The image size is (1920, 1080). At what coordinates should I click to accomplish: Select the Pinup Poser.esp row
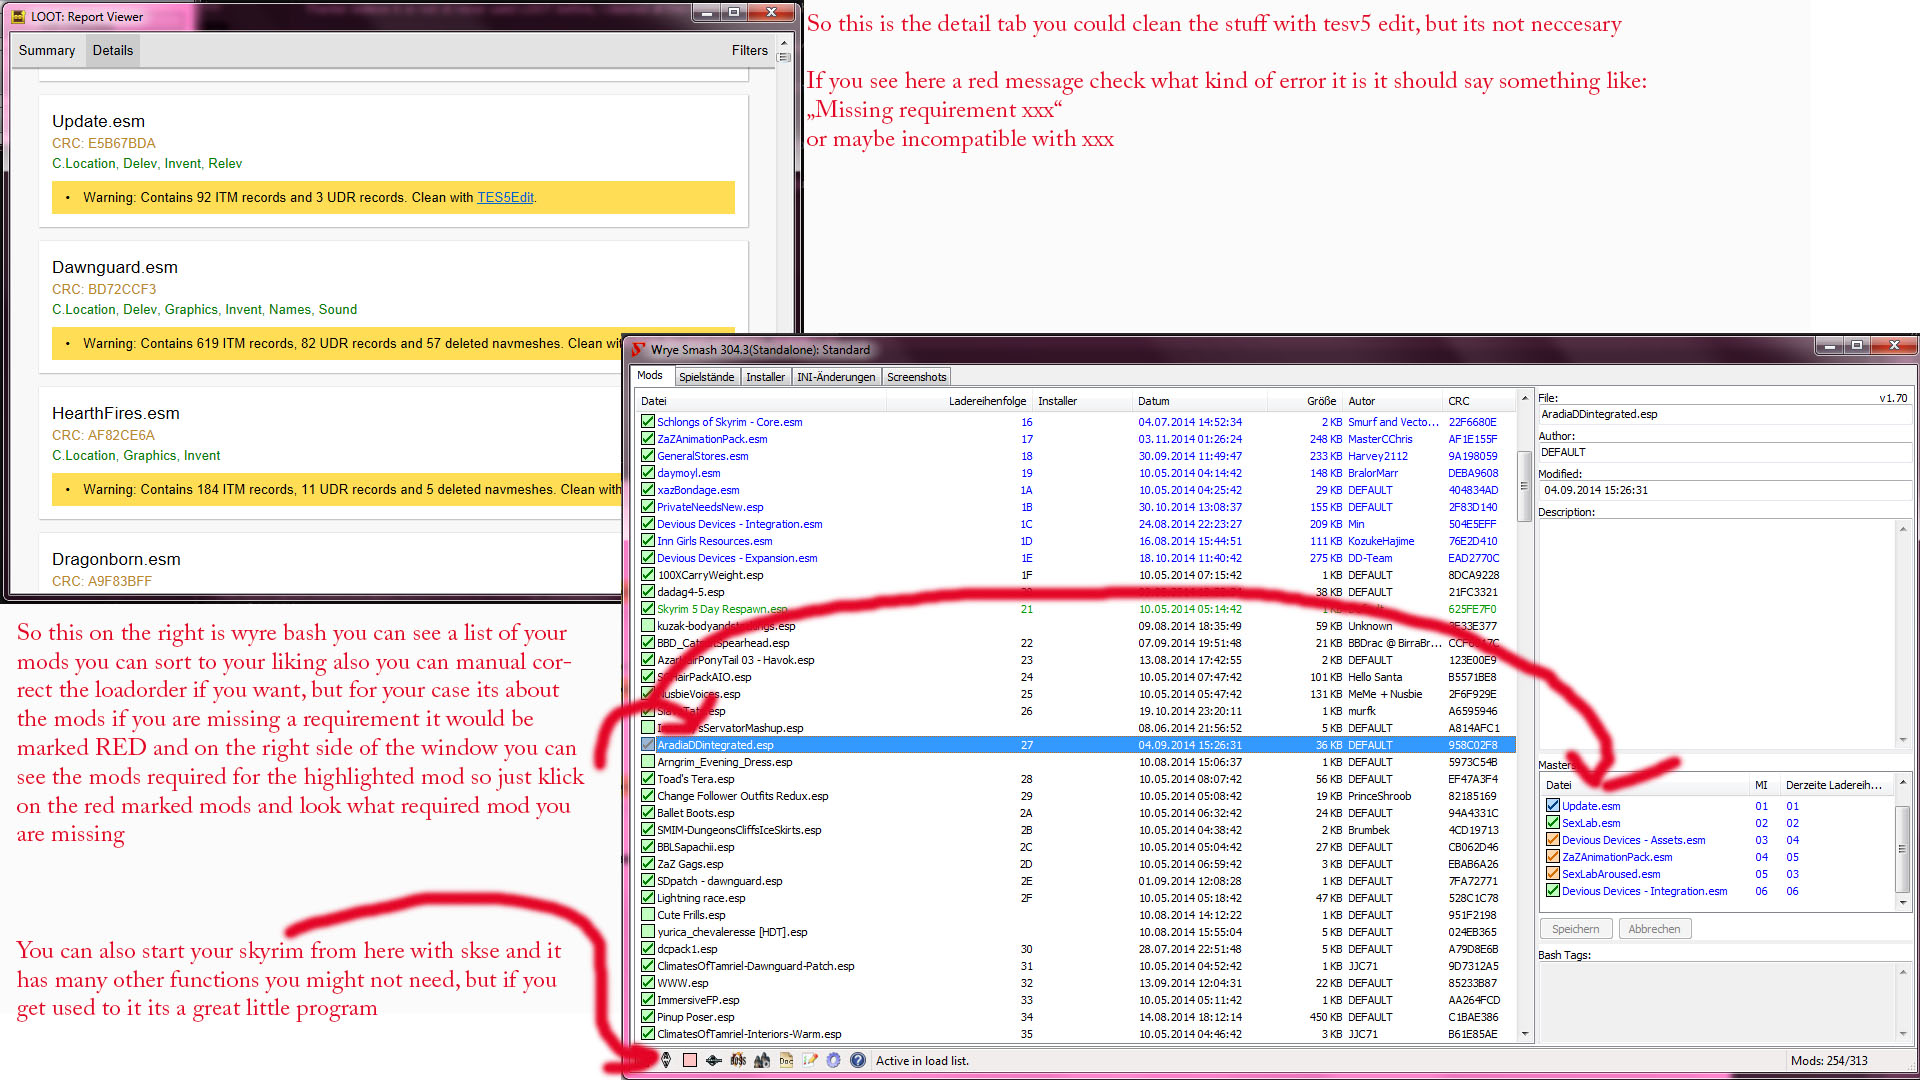coord(1076,1017)
